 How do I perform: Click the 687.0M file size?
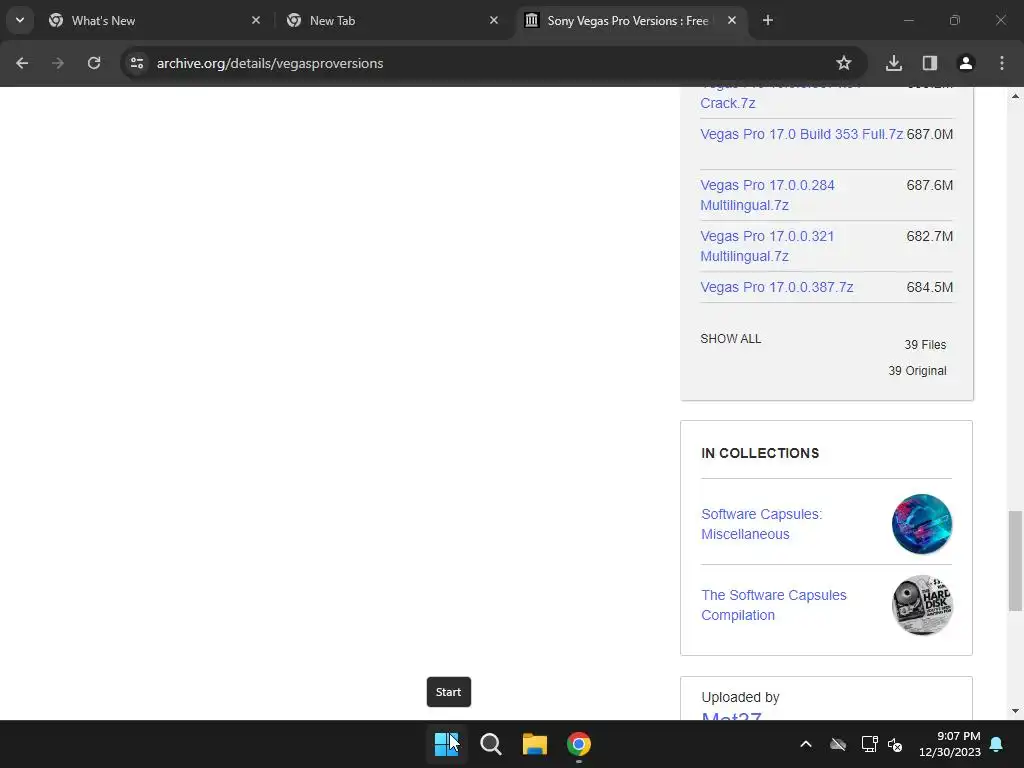[x=929, y=135]
